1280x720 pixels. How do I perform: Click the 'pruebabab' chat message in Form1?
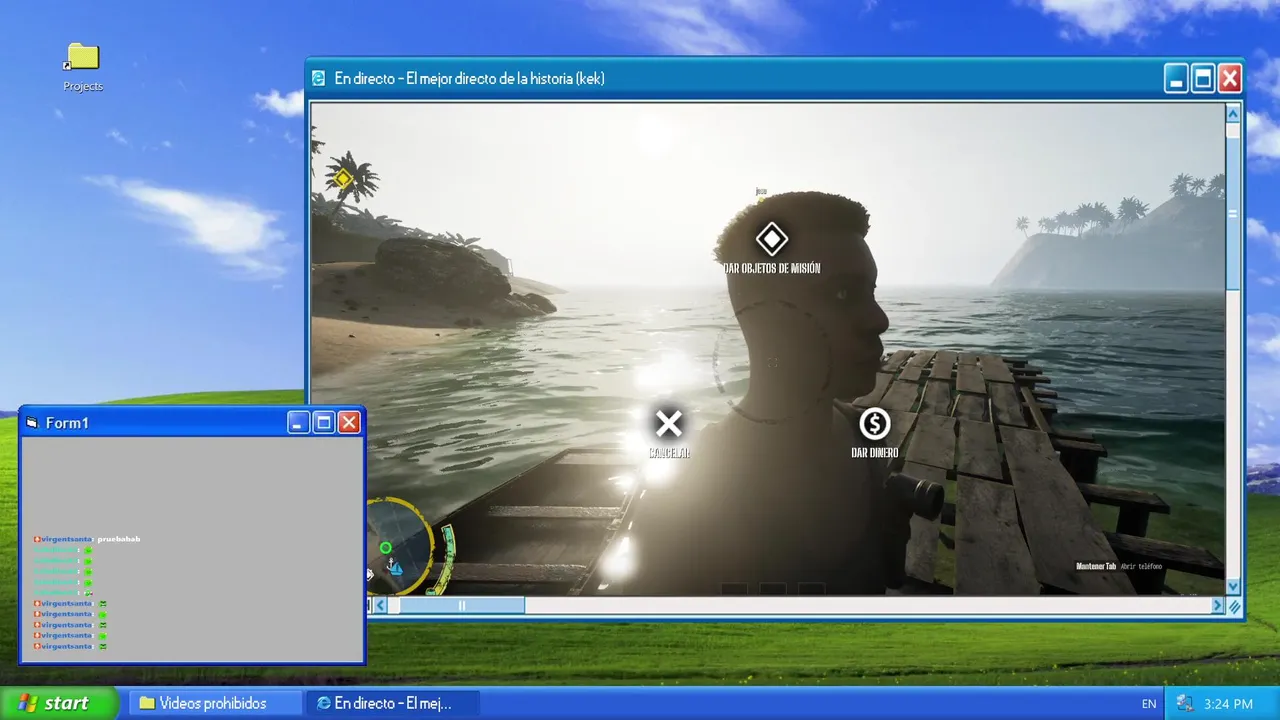(119, 539)
